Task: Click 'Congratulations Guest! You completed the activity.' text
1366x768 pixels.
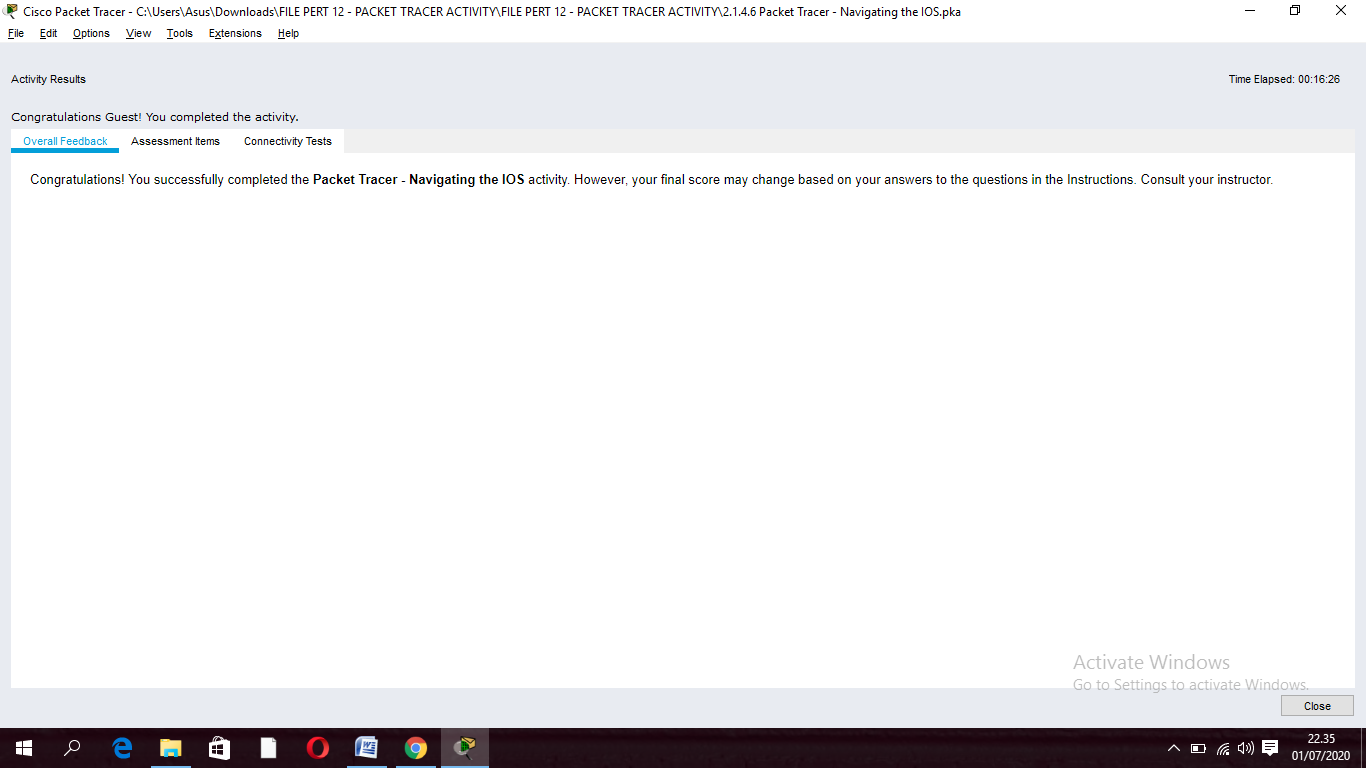Action: coord(155,117)
